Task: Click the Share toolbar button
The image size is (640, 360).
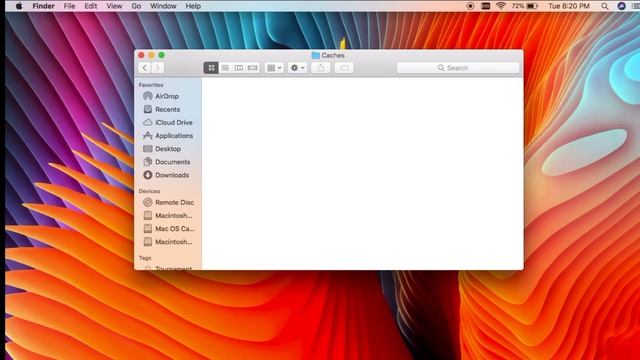Action: point(321,68)
